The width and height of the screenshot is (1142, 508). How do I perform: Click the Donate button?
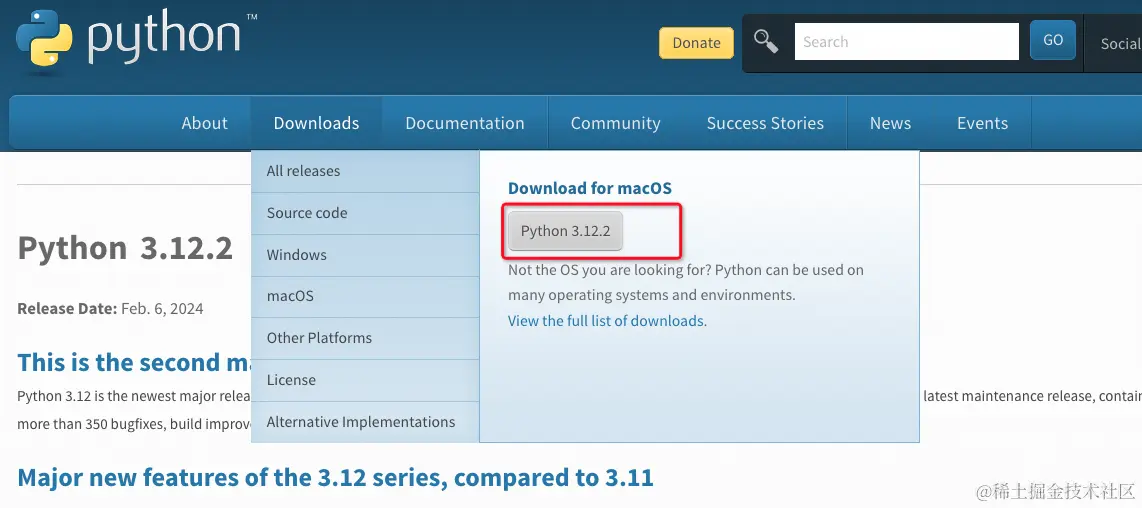coord(696,43)
